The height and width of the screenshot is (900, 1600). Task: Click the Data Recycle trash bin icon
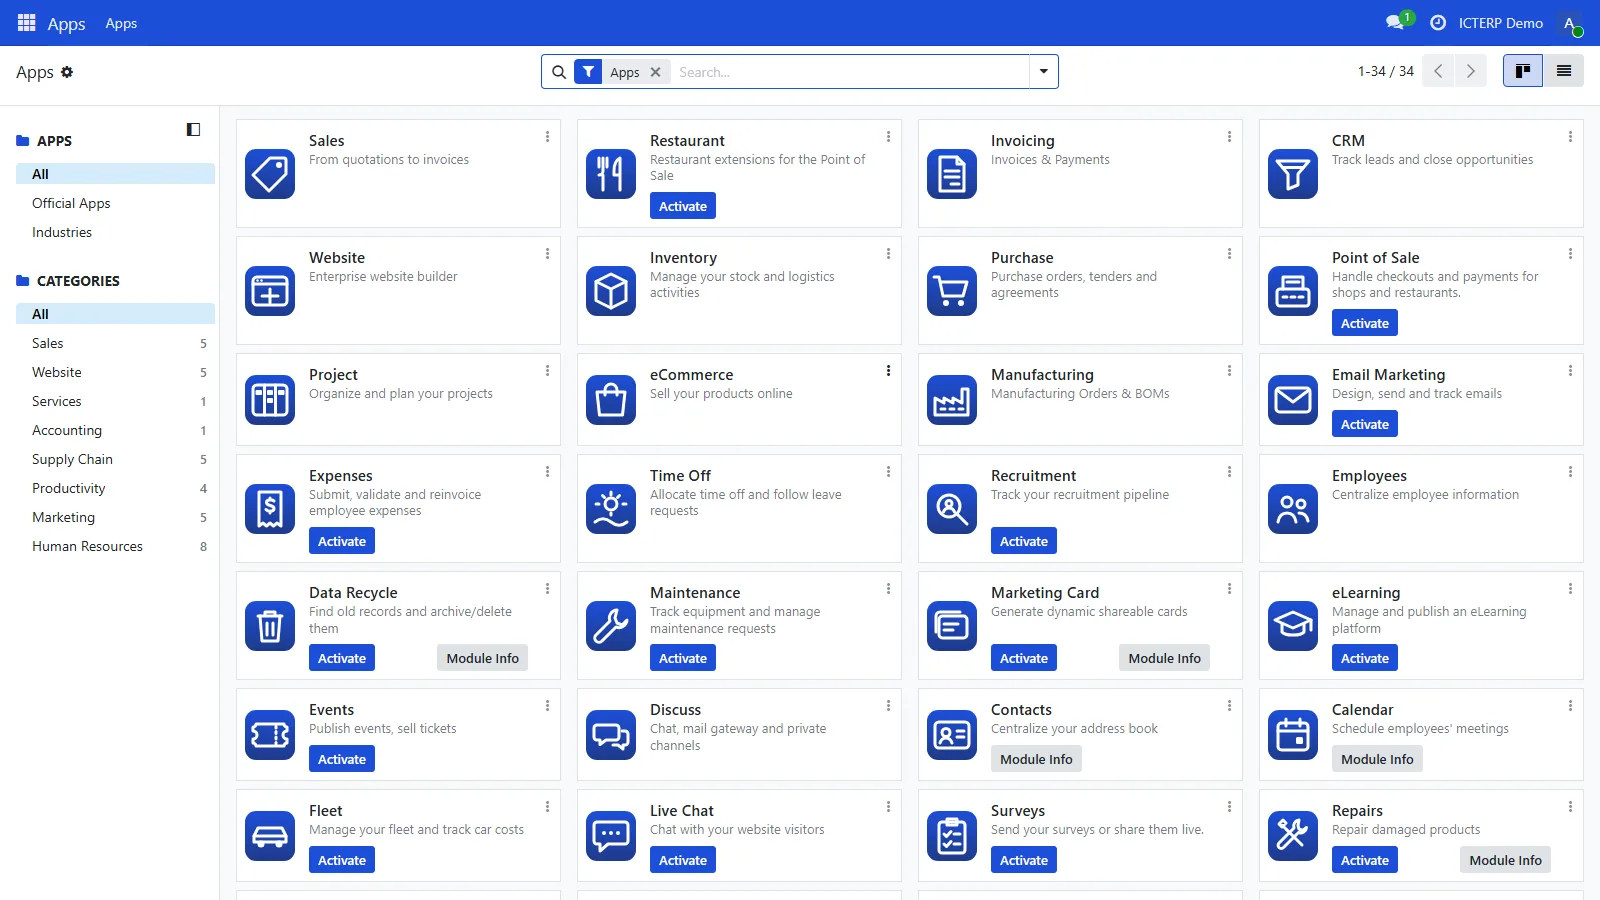tap(270, 626)
